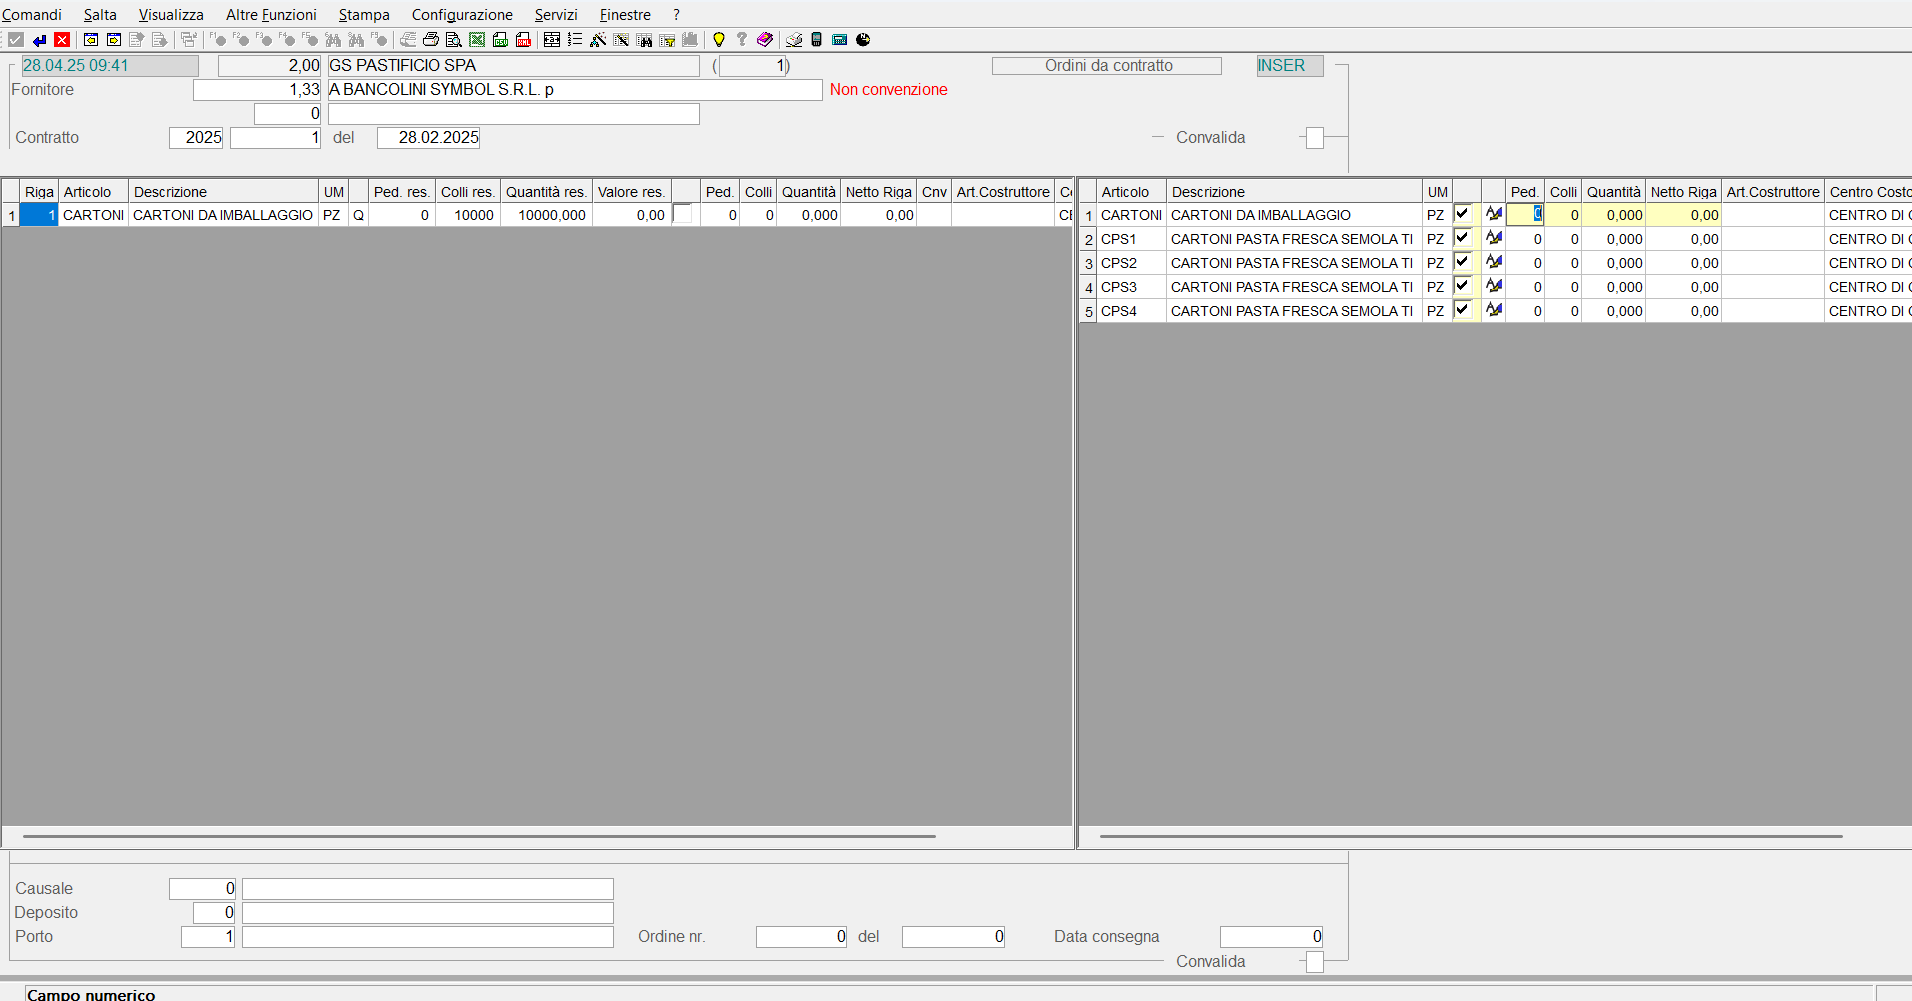Screen dimensions: 1912x1001
Task: Open the Altre Funzioni menu
Action: click(271, 15)
